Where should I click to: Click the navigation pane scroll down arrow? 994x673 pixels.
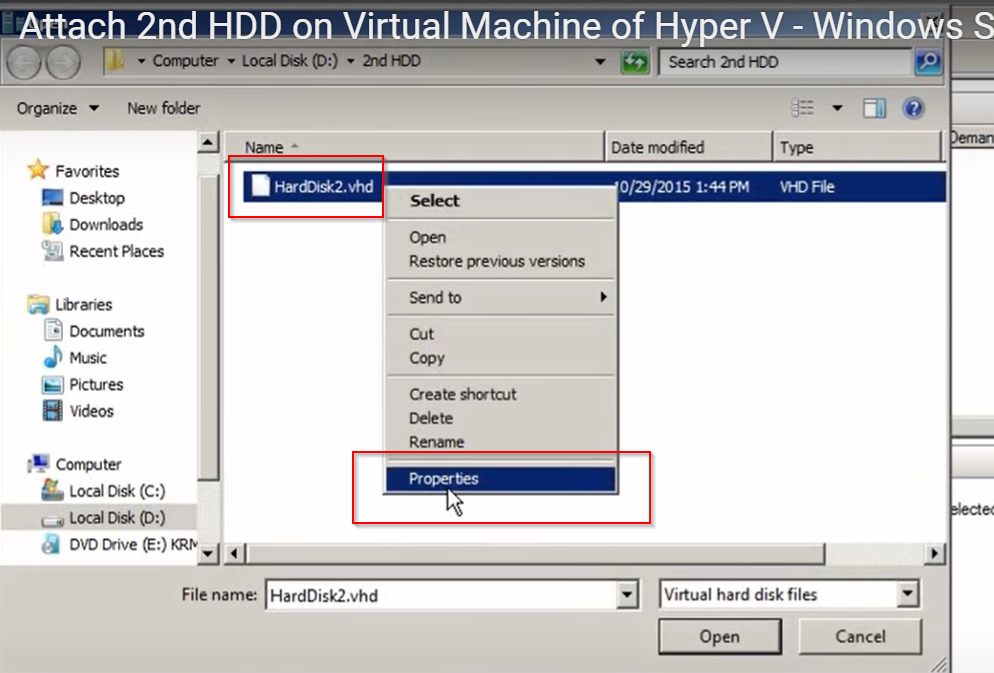tap(208, 553)
